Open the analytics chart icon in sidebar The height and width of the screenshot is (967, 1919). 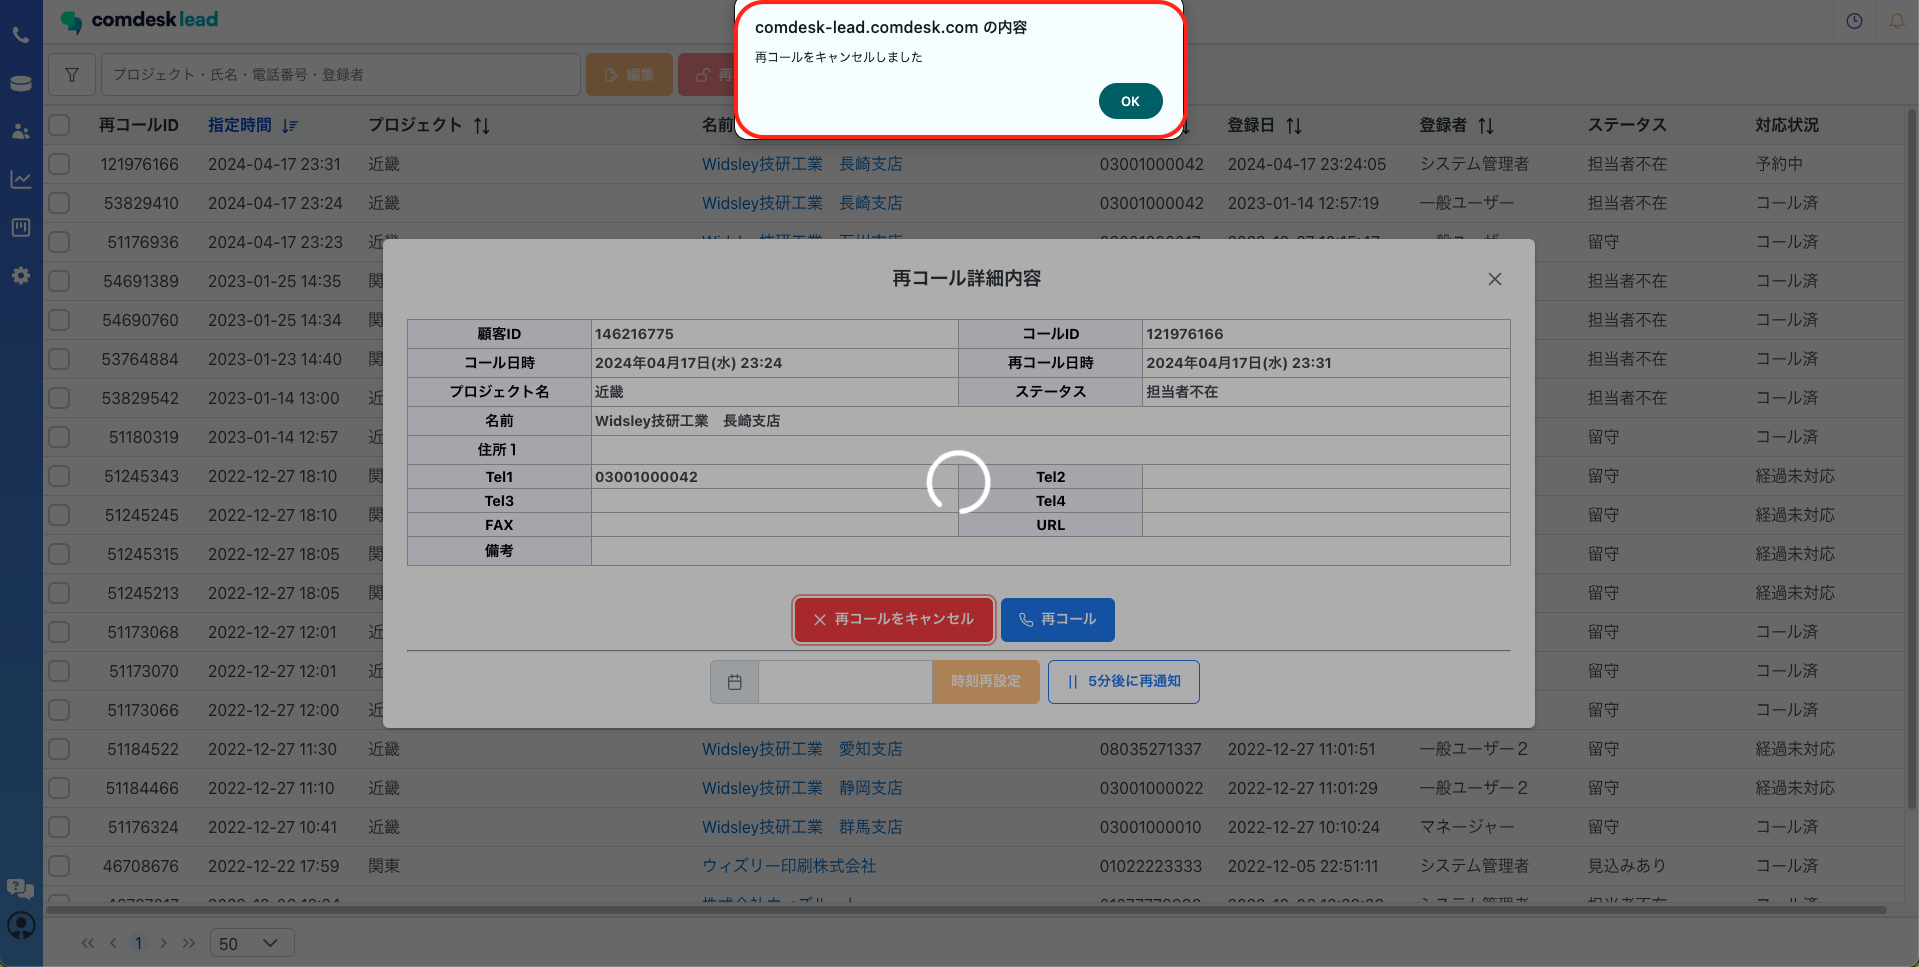tap(21, 179)
